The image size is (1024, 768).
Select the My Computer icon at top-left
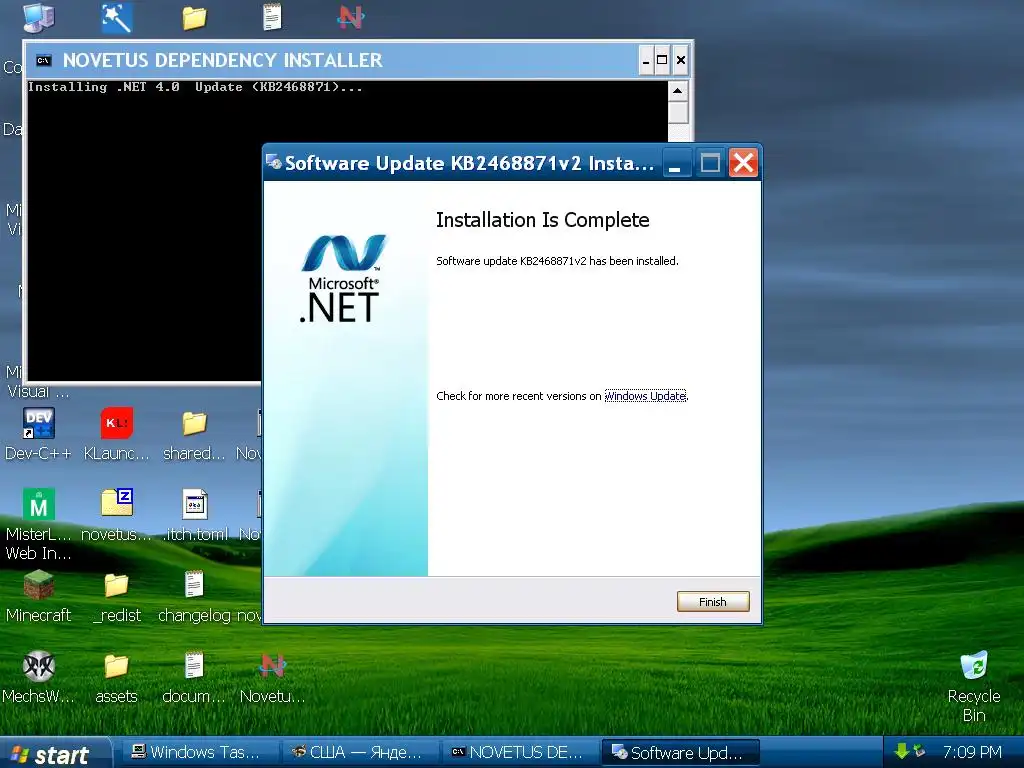click(x=39, y=18)
